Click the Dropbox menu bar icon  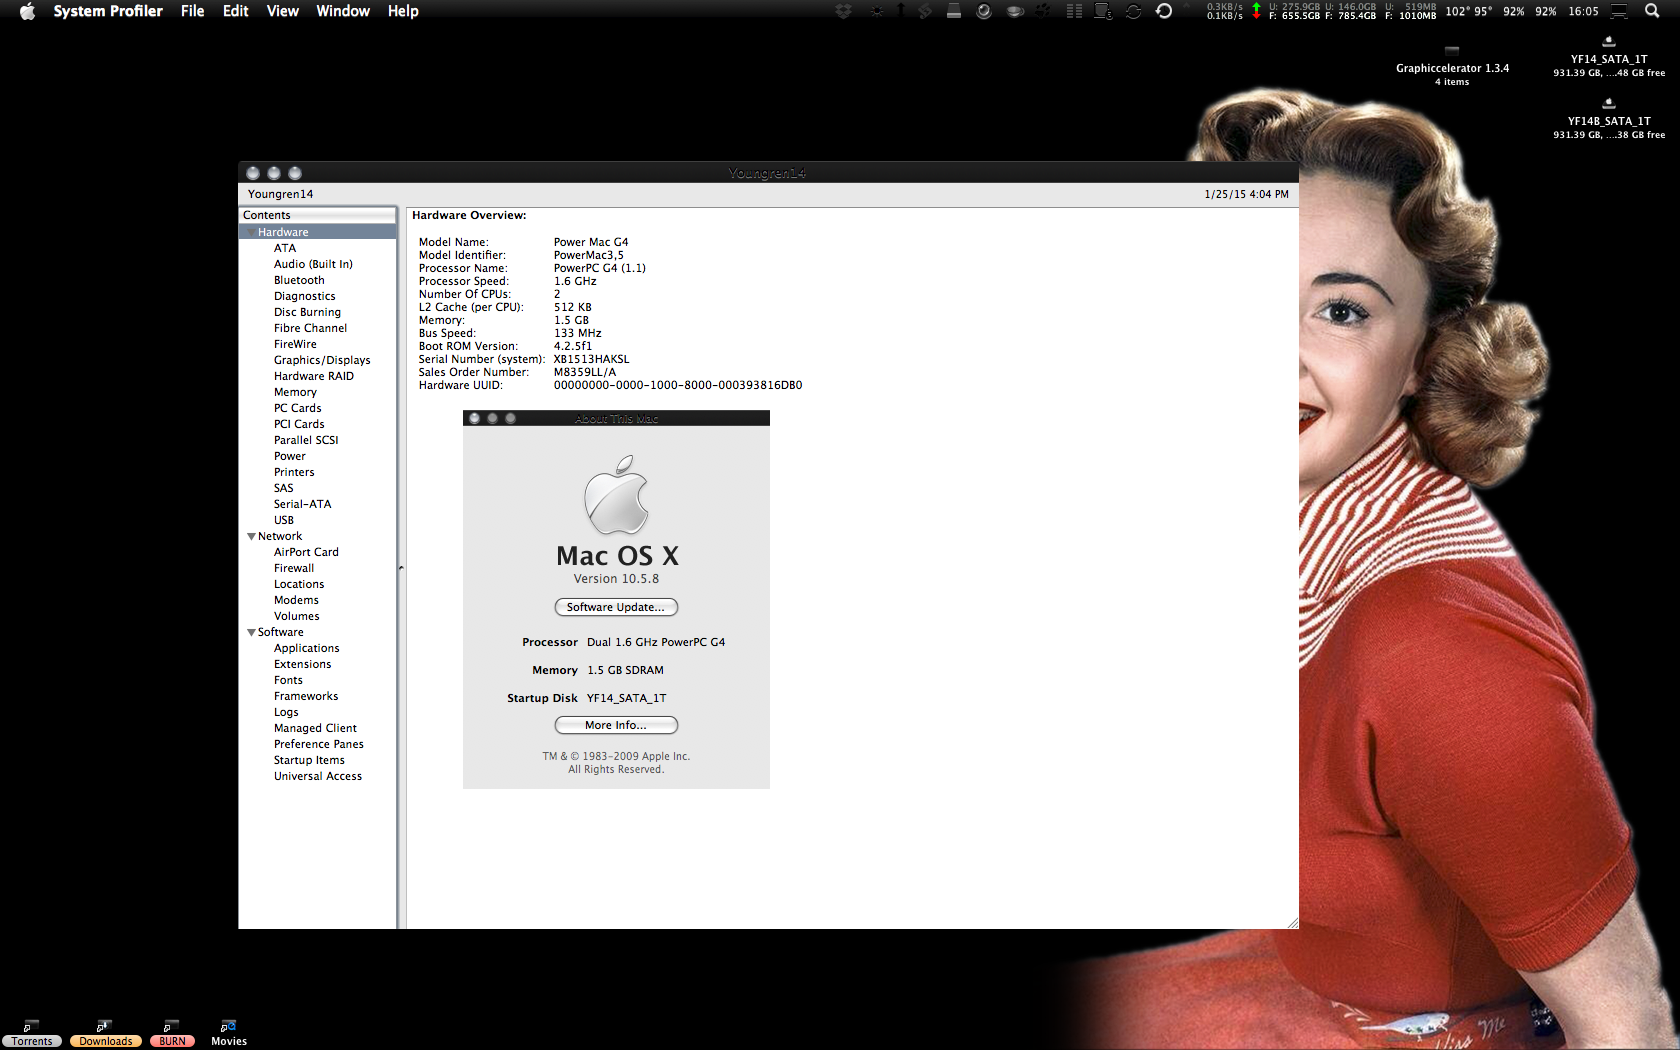[843, 11]
